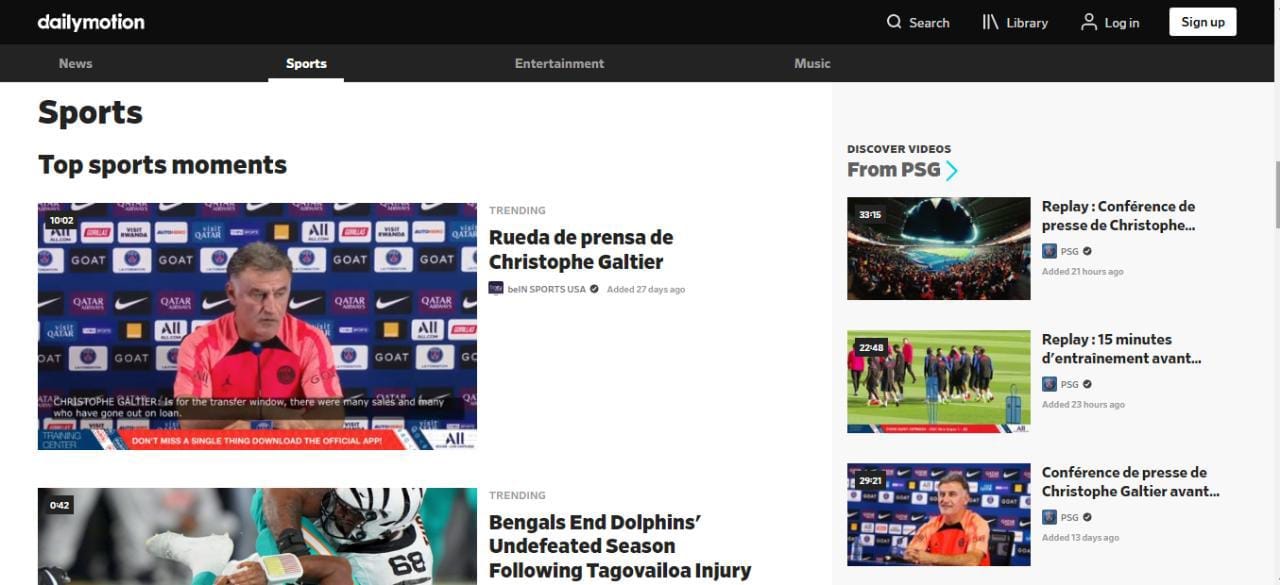Click TRENDING label above Rueda de prensa
Viewport: 1280px width, 585px height.
click(x=517, y=210)
